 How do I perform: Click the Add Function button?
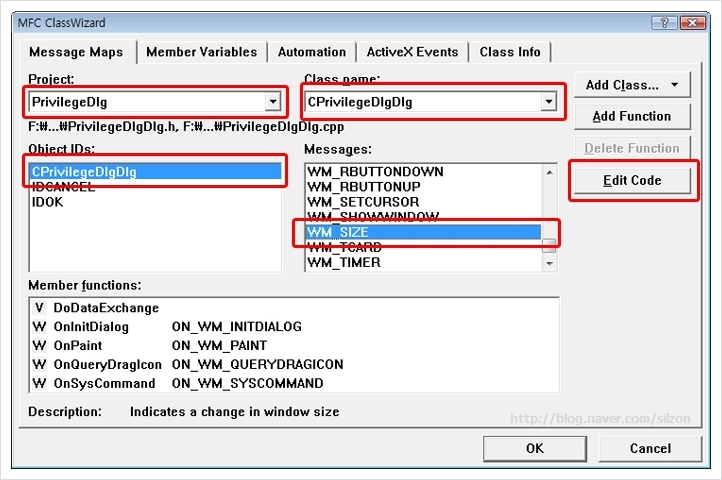632,117
